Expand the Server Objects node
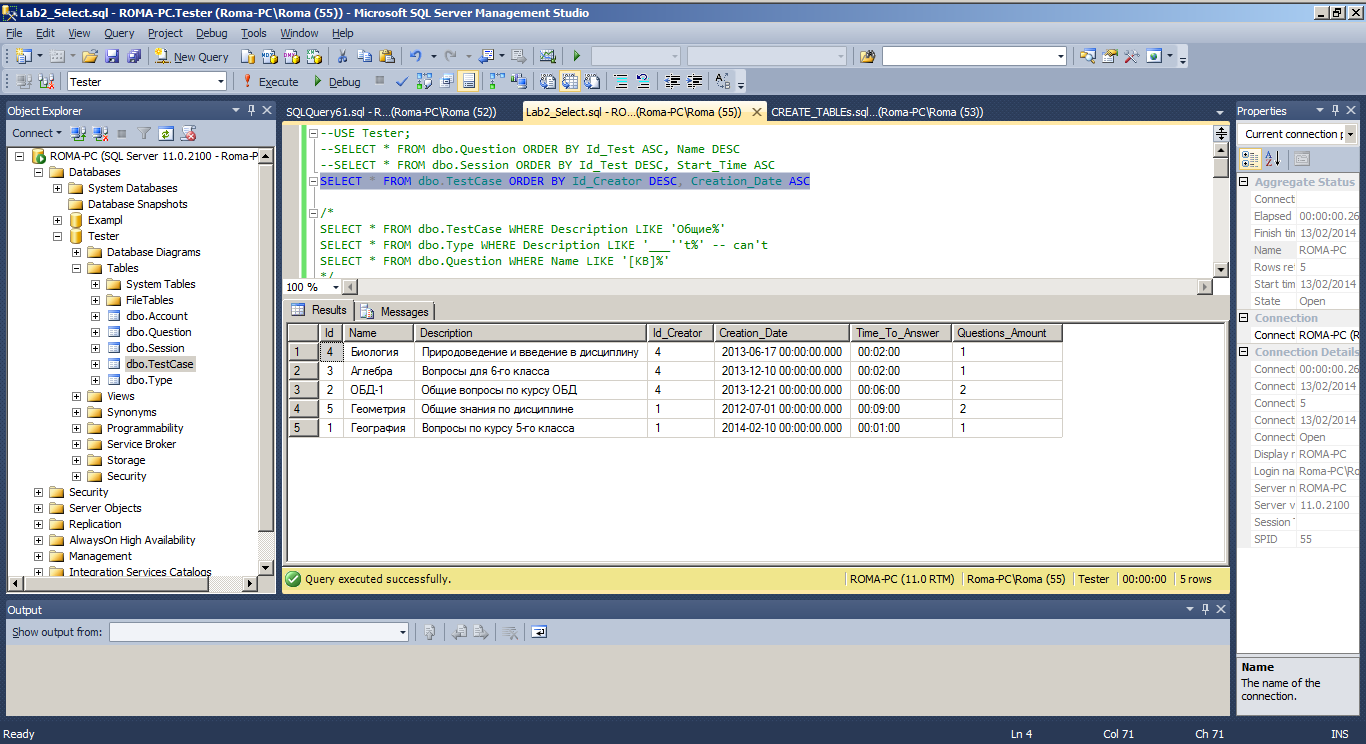This screenshot has height=744, width=1366. point(38,508)
